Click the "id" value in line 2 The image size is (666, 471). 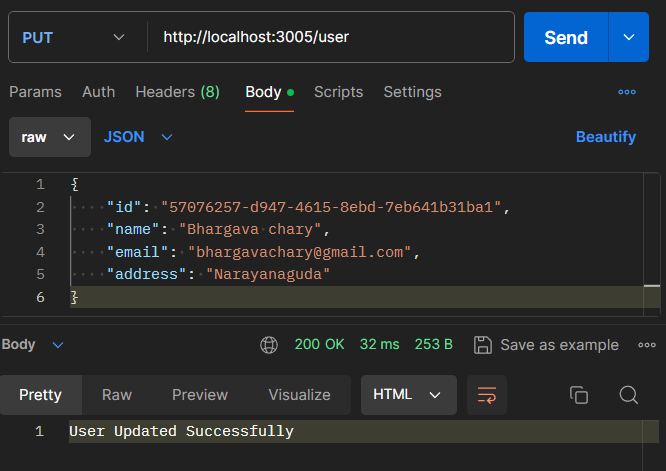pos(331,207)
